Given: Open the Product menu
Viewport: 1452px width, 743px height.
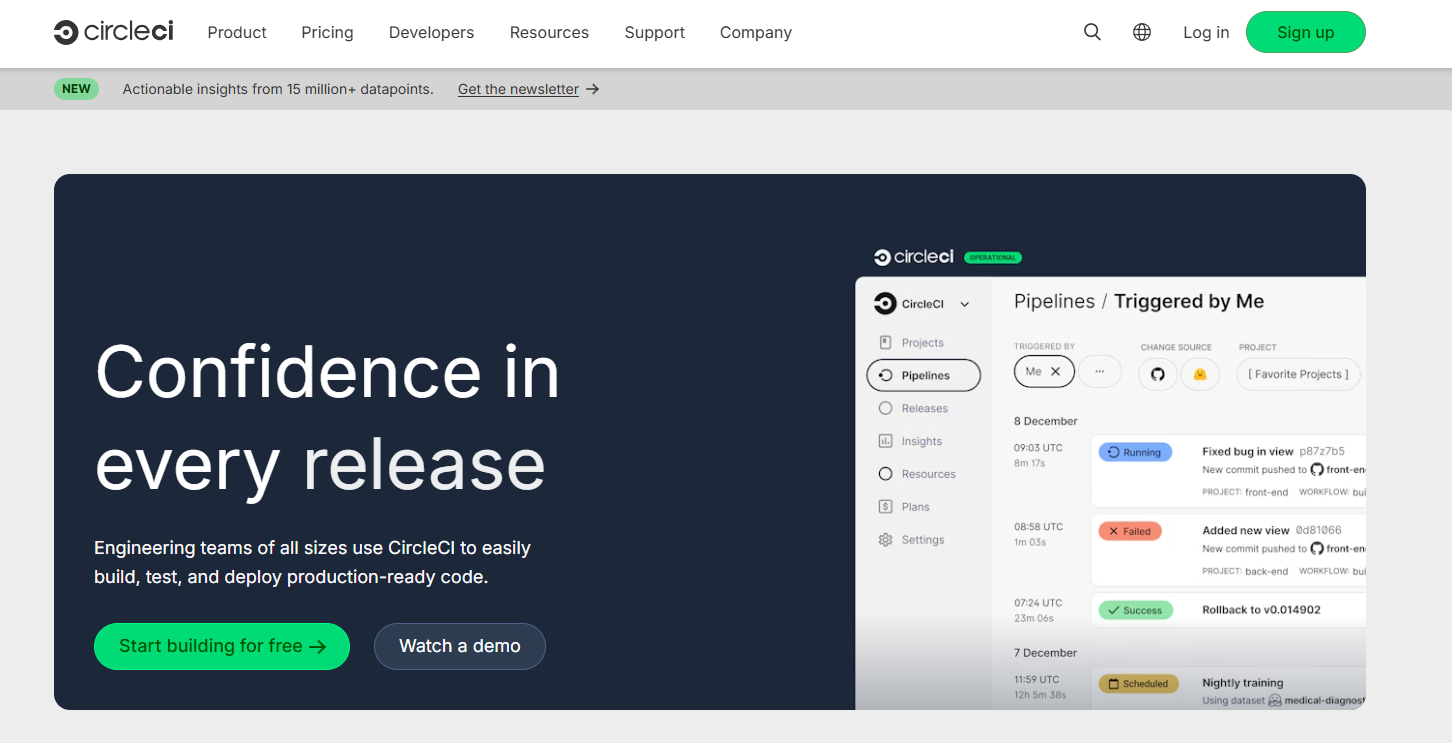Looking at the screenshot, I should tap(237, 32).
